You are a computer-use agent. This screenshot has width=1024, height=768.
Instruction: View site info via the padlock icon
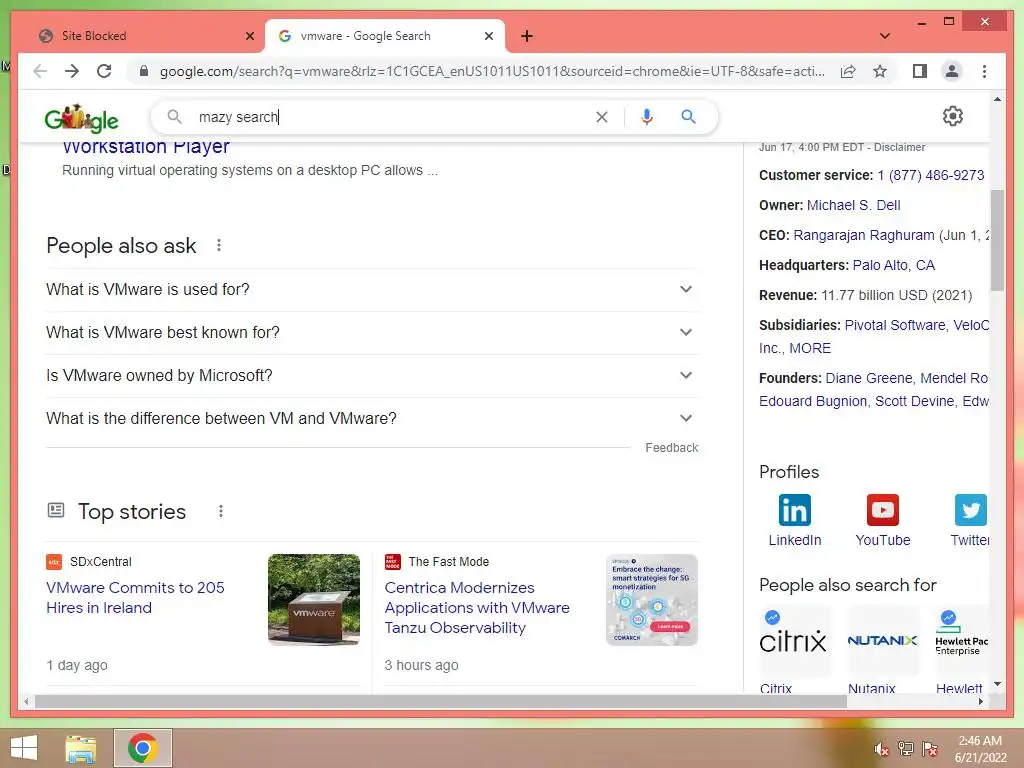click(144, 71)
